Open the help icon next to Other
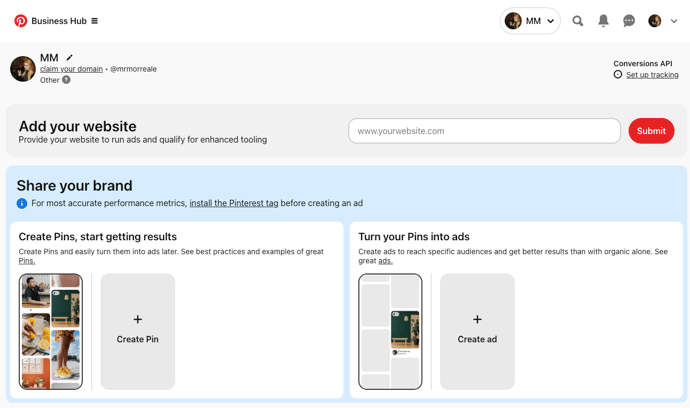Viewport: 690px width, 408px height. 66,80
